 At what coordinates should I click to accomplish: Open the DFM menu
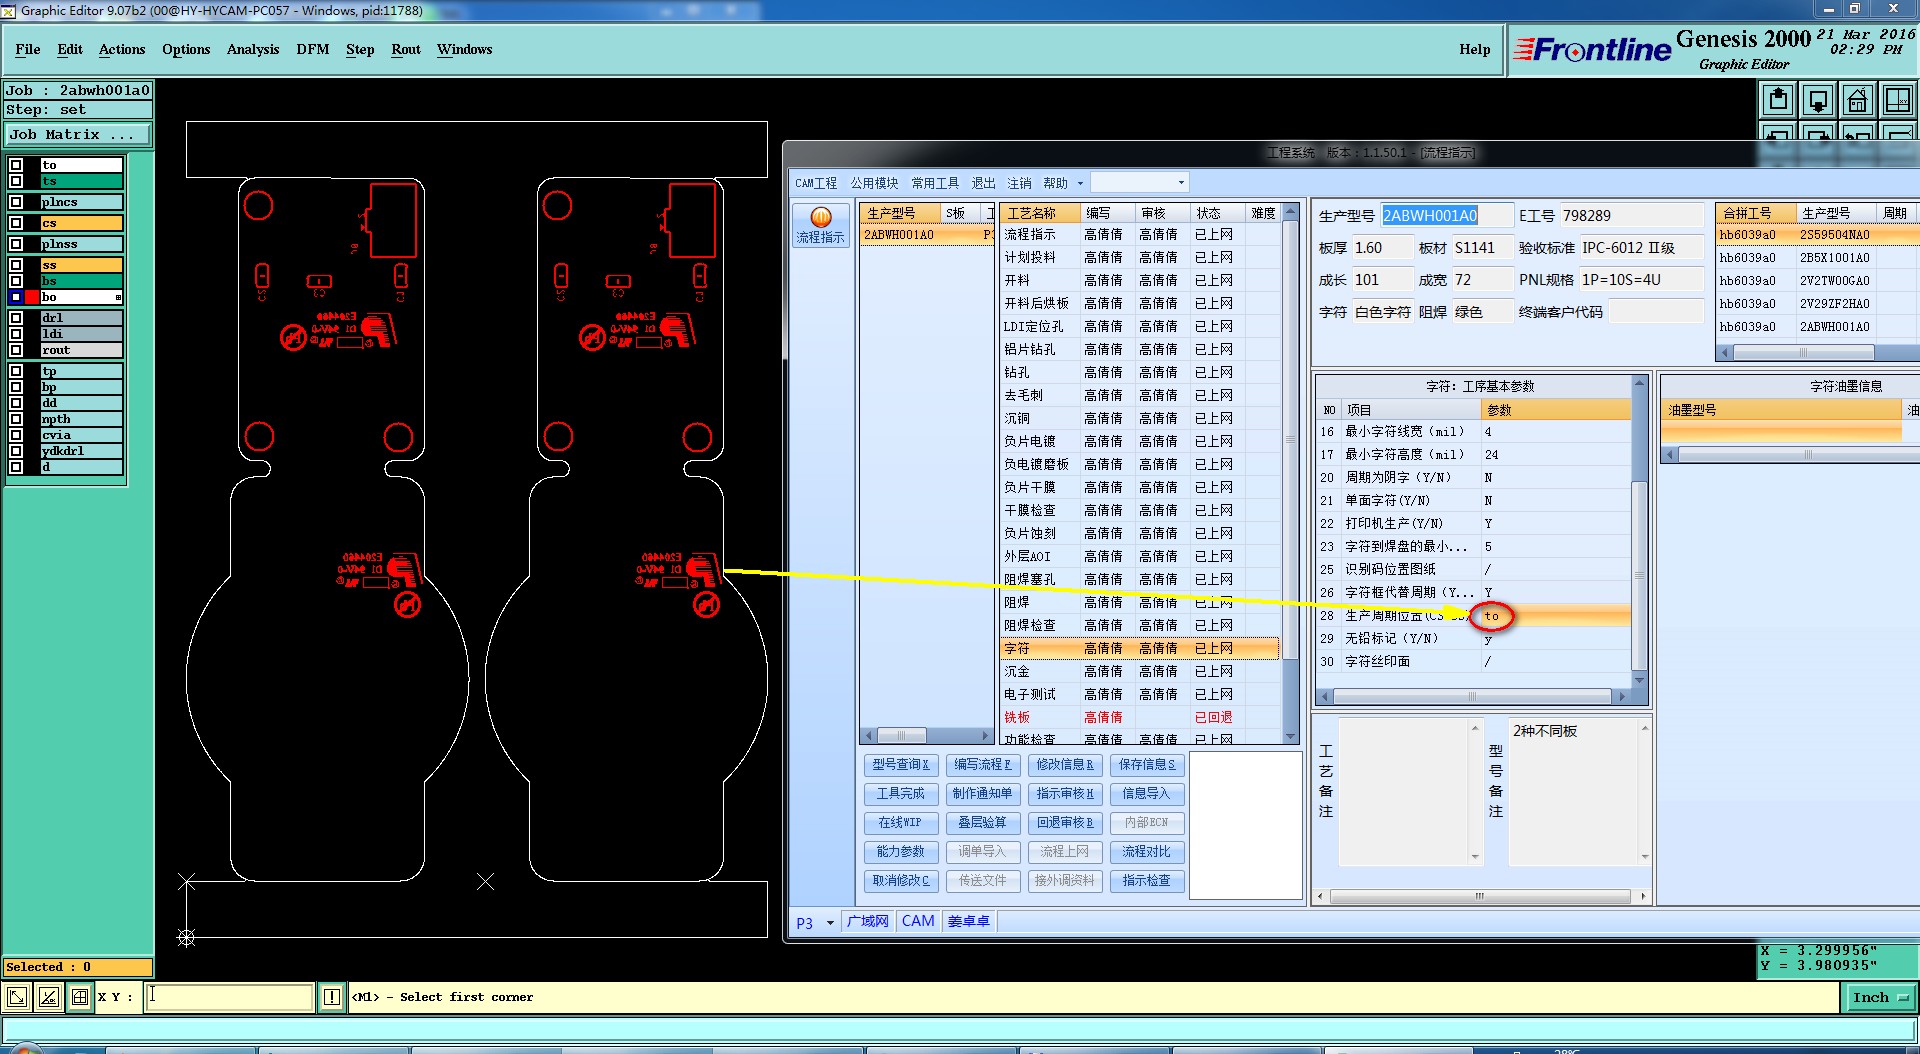(x=313, y=49)
